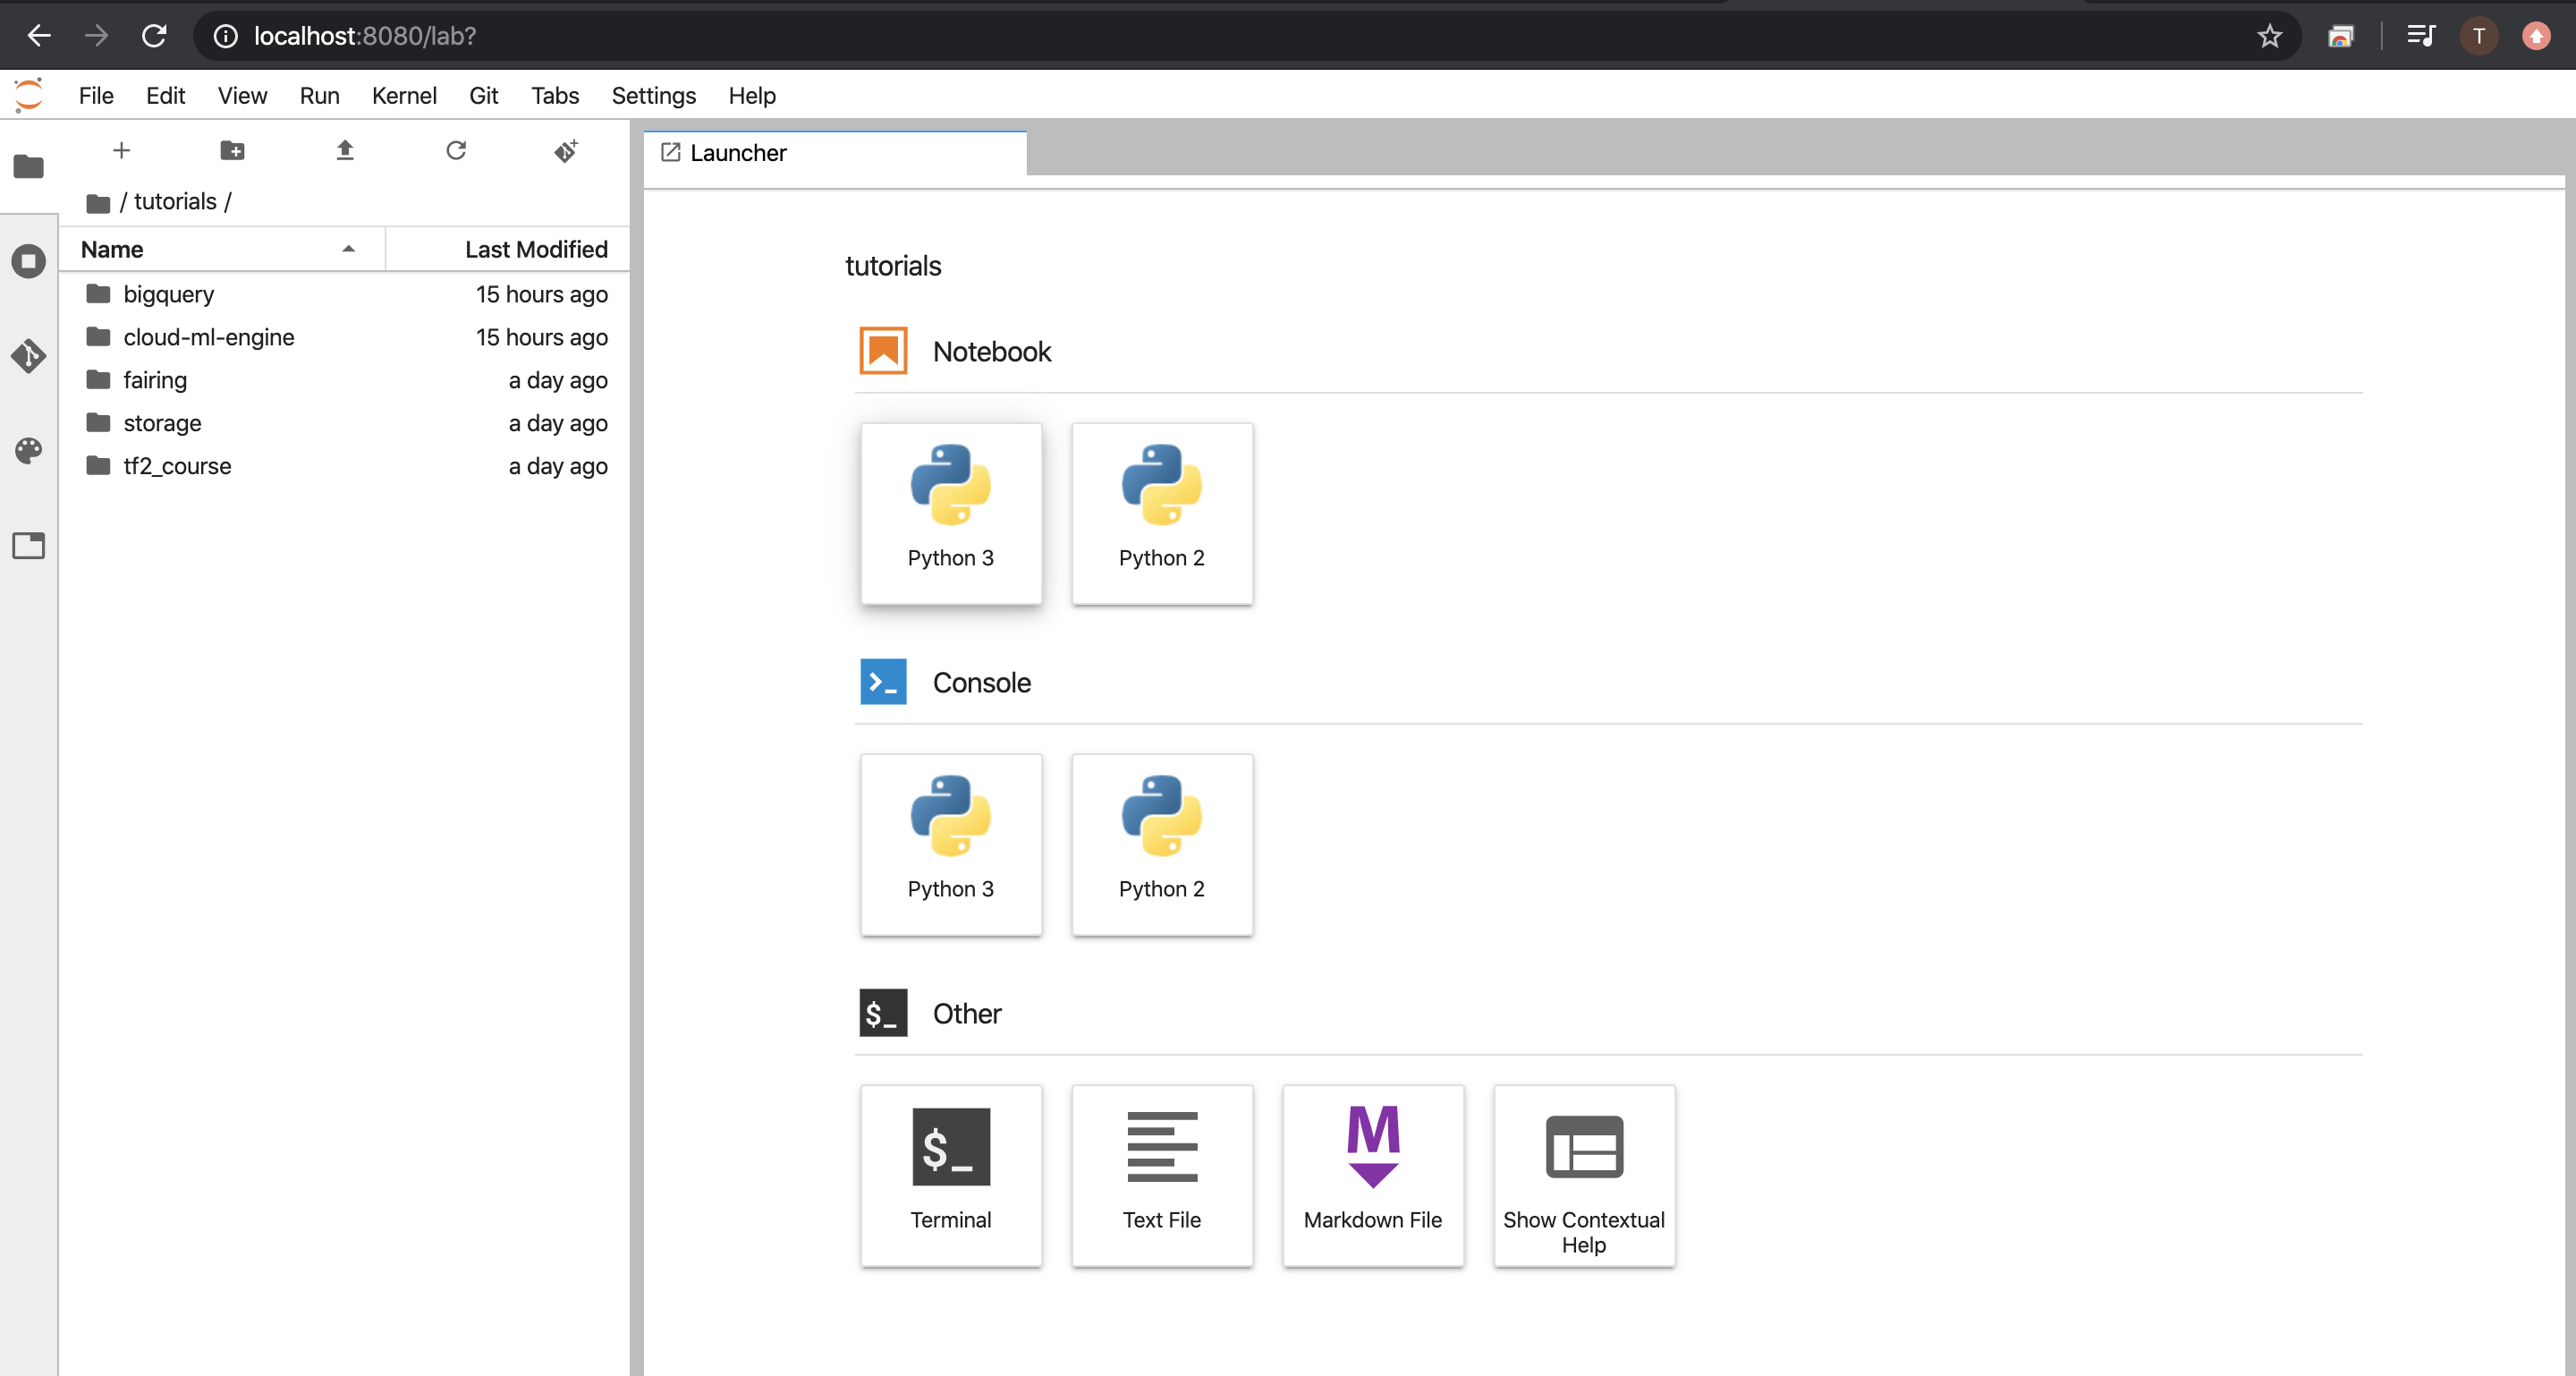Open the Help menu
Viewport: 2576px width, 1376px height.
pyautogui.click(x=751, y=95)
